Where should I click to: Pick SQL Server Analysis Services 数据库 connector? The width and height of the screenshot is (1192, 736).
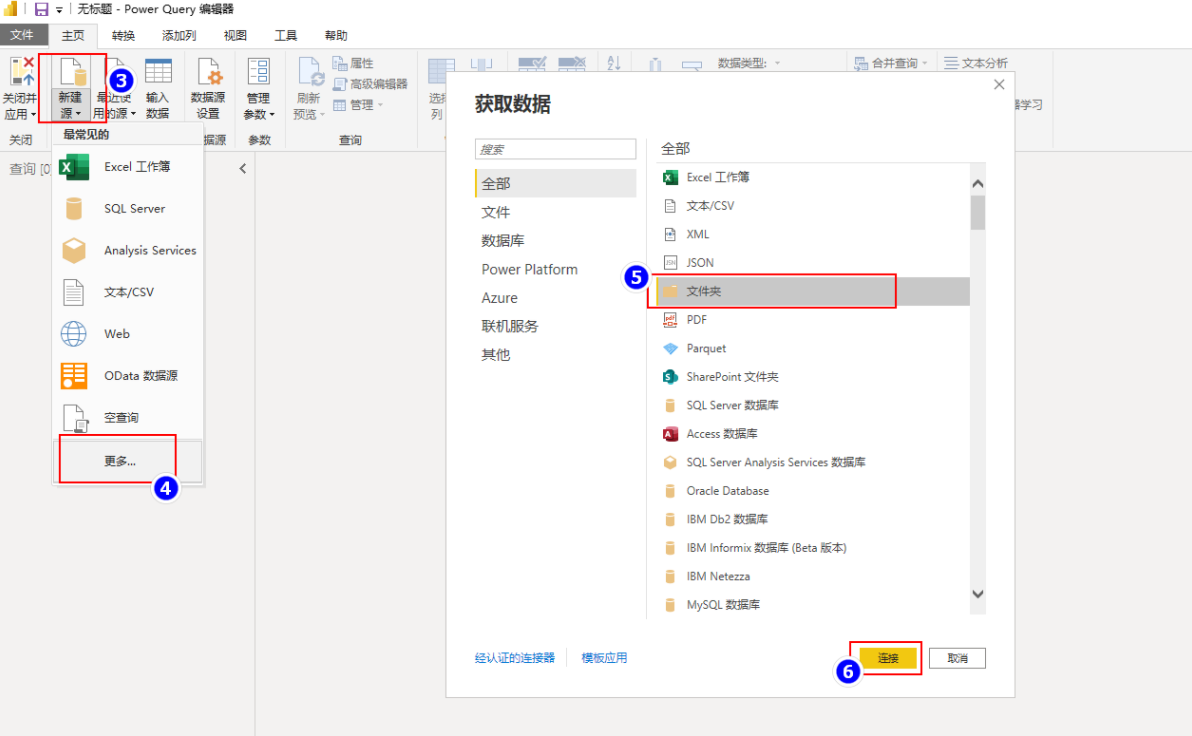(813, 462)
